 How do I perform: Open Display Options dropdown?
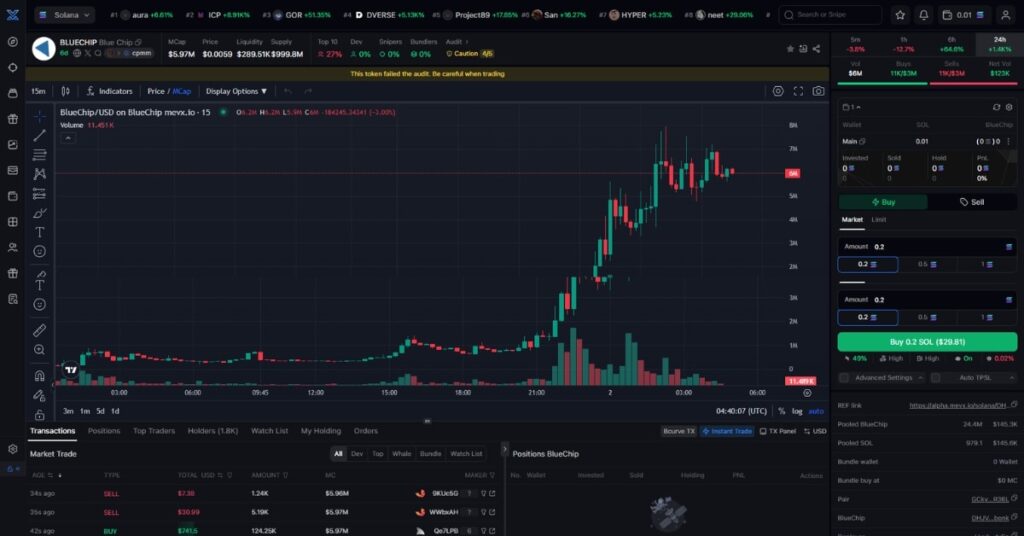coord(236,91)
